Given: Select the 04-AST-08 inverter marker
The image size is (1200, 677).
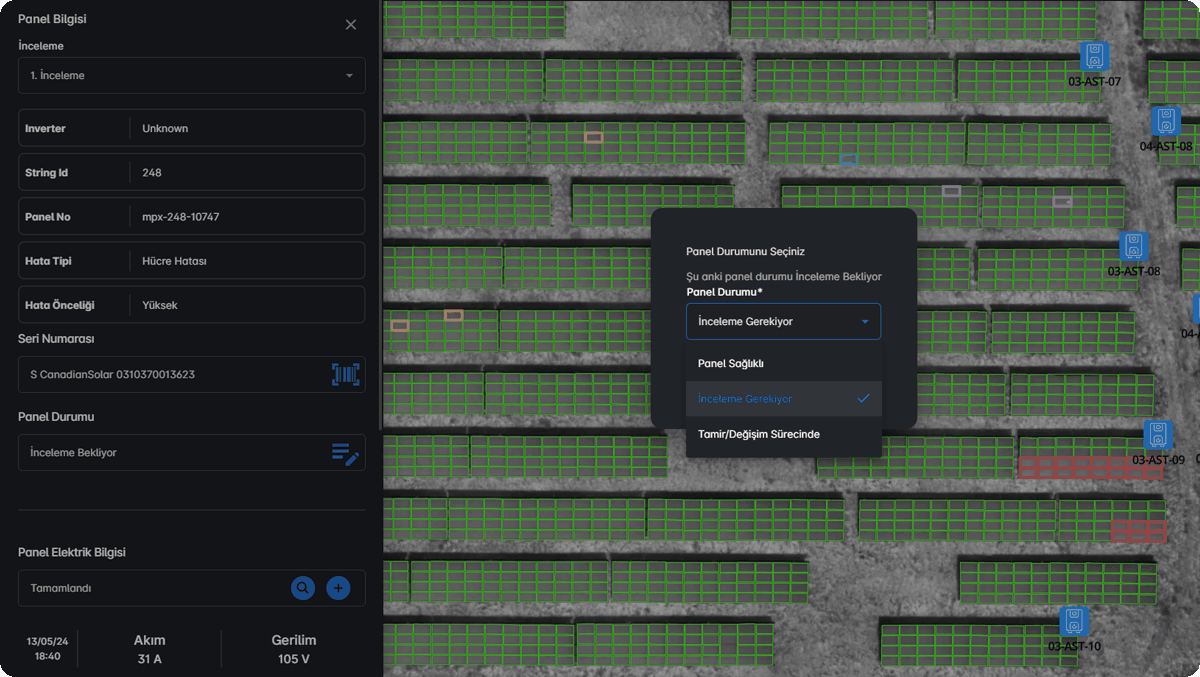Looking at the screenshot, I should click(x=1165, y=121).
